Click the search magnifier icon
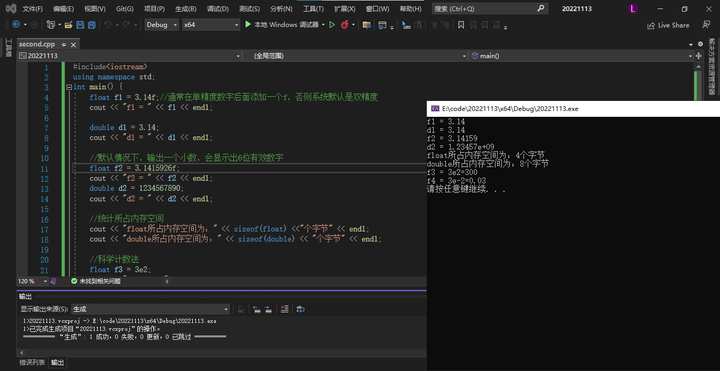The height and width of the screenshot is (371, 720). tap(541, 8)
